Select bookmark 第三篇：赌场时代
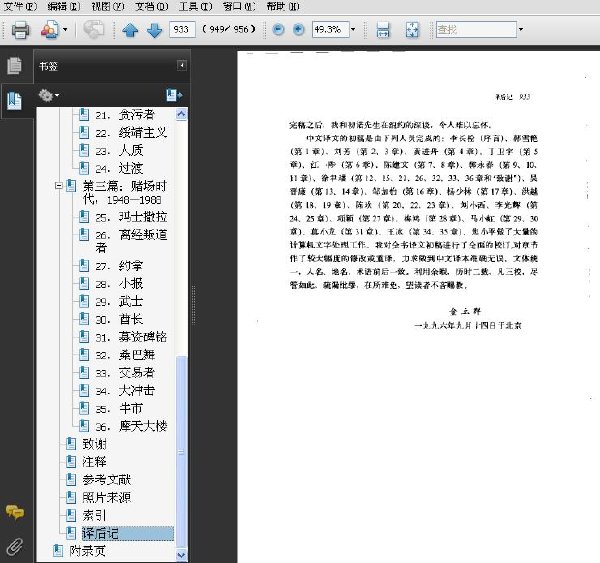600x563 pixels. pyautogui.click(x=125, y=193)
